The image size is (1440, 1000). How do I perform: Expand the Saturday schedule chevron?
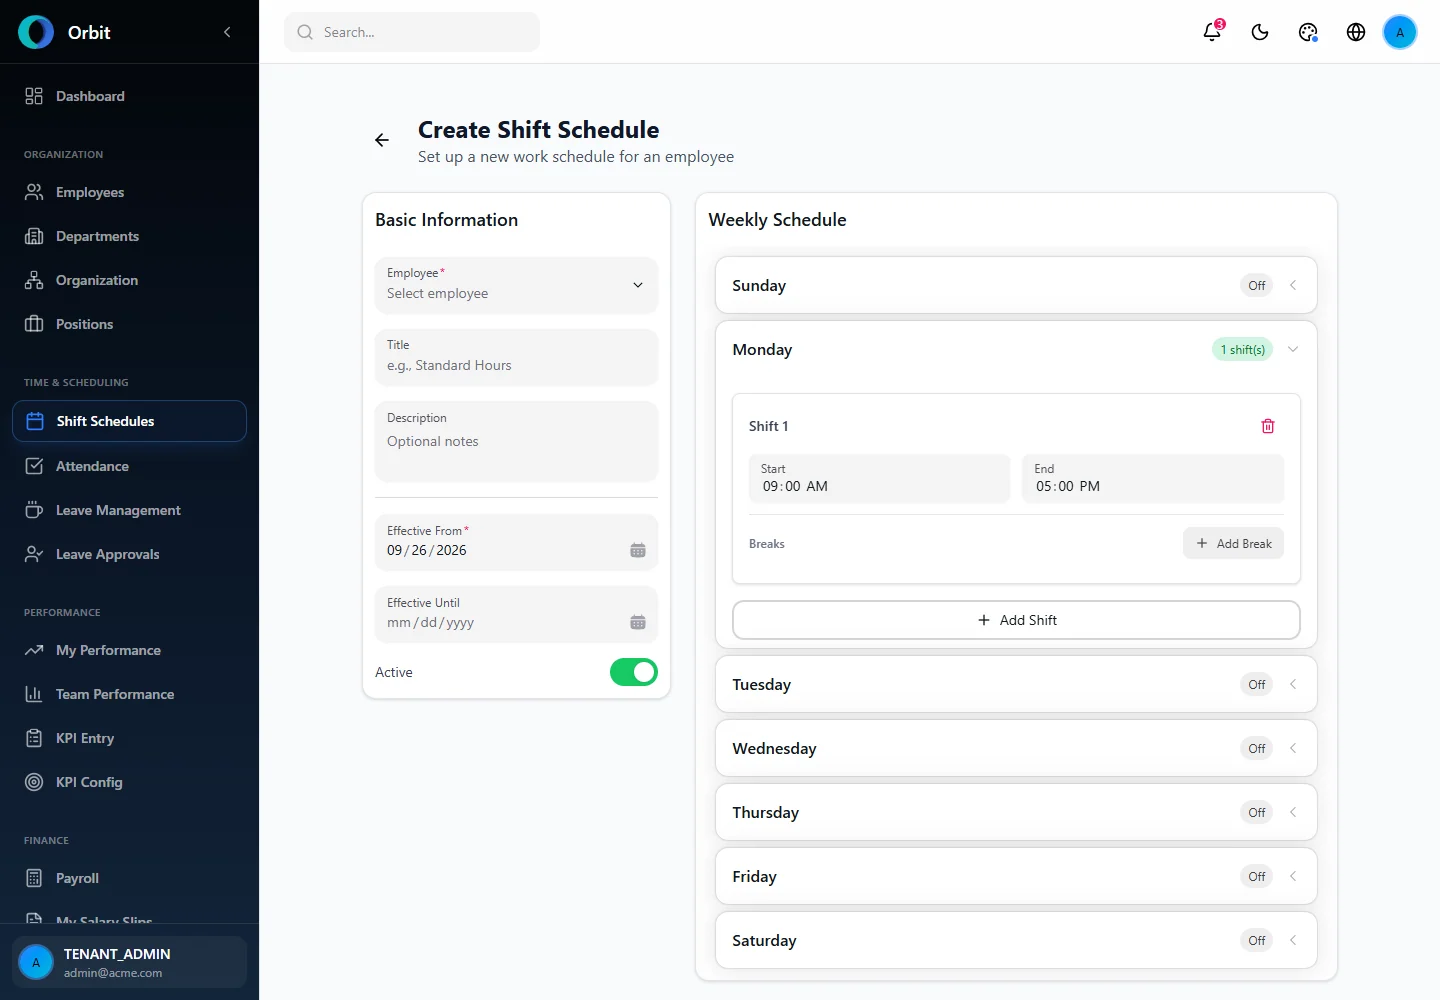(x=1293, y=940)
